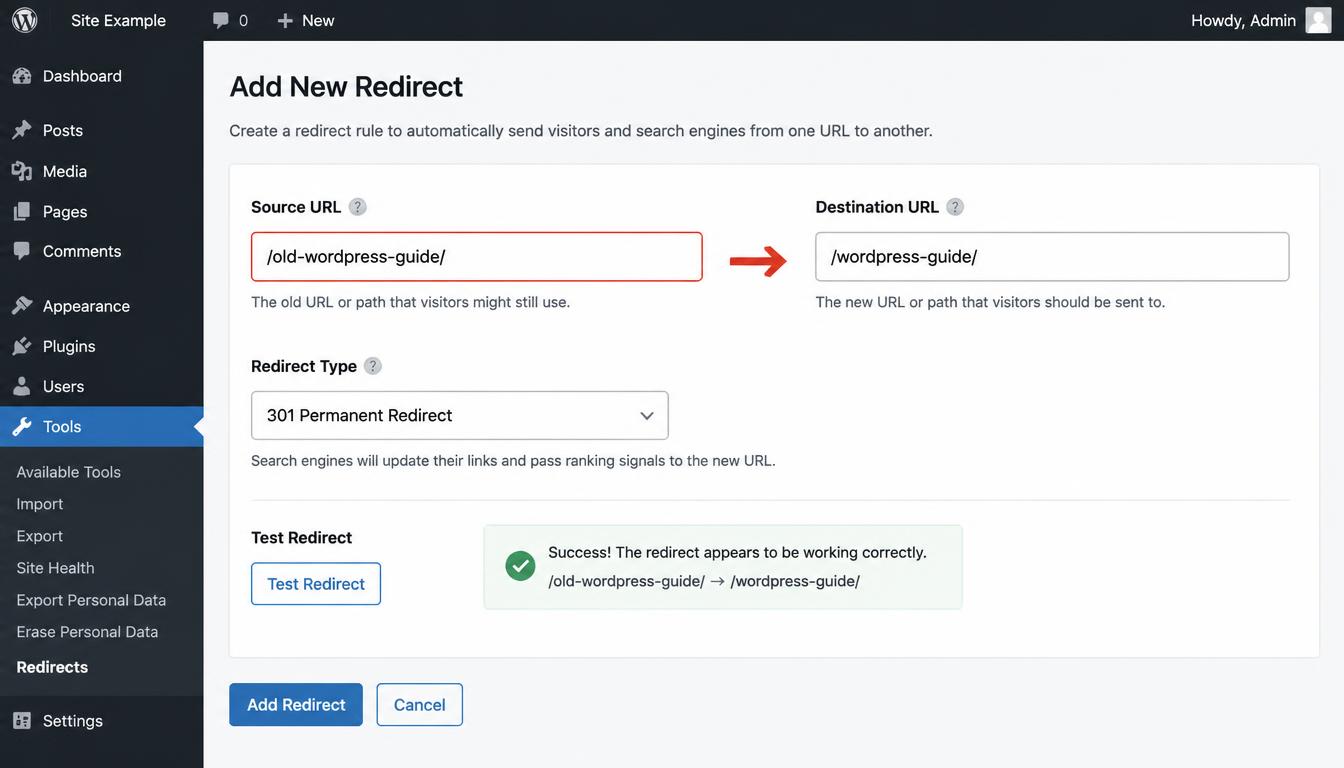Click the green success checkmark icon
Image resolution: width=1344 pixels, height=768 pixels.
point(520,566)
